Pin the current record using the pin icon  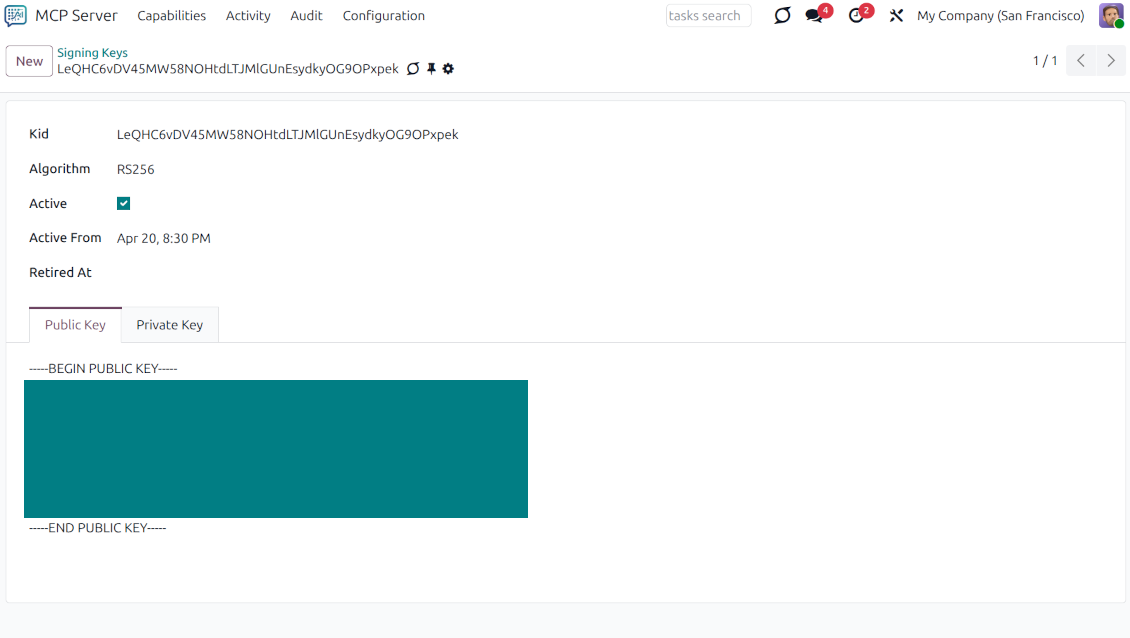pyautogui.click(x=430, y=68)
